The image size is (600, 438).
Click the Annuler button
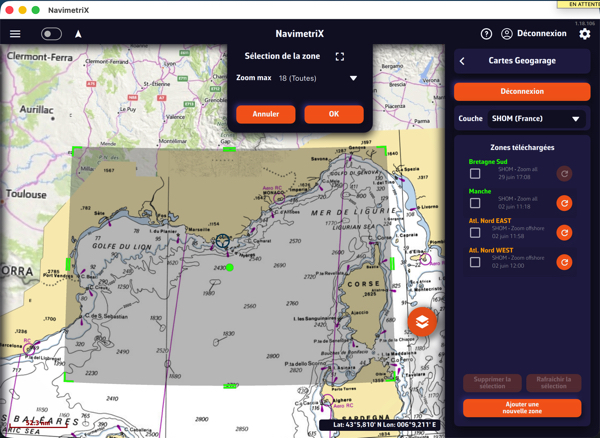266,114
